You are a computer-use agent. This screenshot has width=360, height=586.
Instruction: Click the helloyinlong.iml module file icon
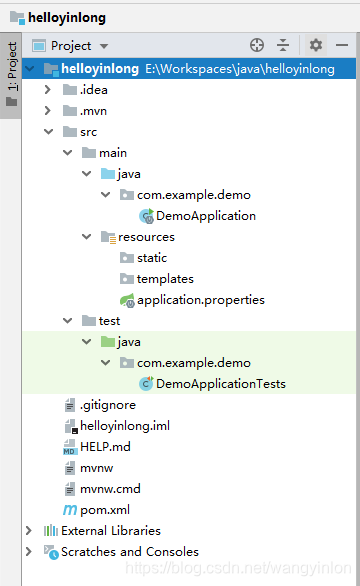click(x=71, y=426)
